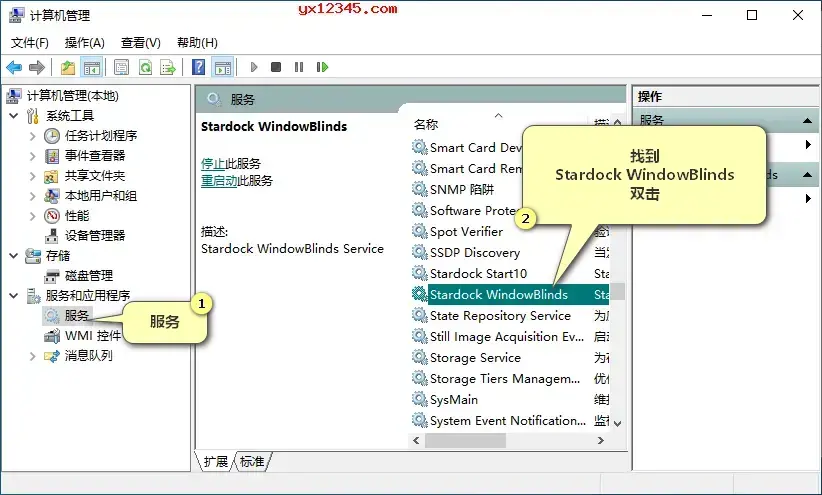Select 计算机管理(本地) root node
The width and height of the screenshot is (822, 495).
(x=73, y=96)
